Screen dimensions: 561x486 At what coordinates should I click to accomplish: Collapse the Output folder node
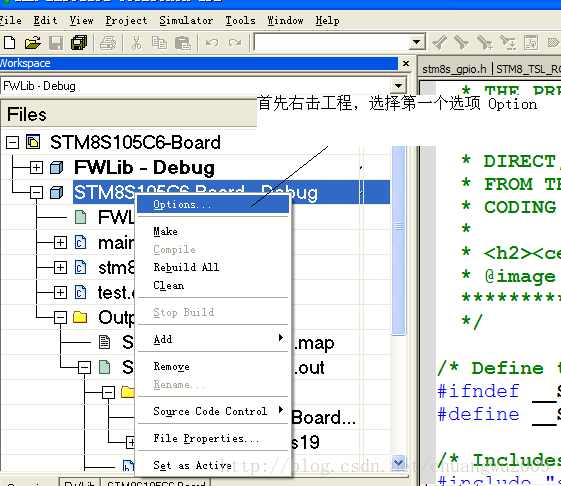point(60,317)
